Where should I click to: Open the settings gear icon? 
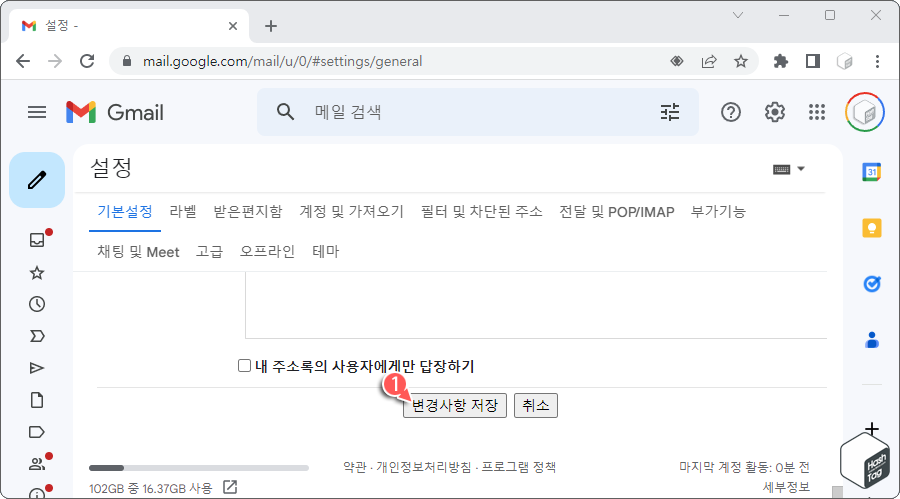pos(774,112)
